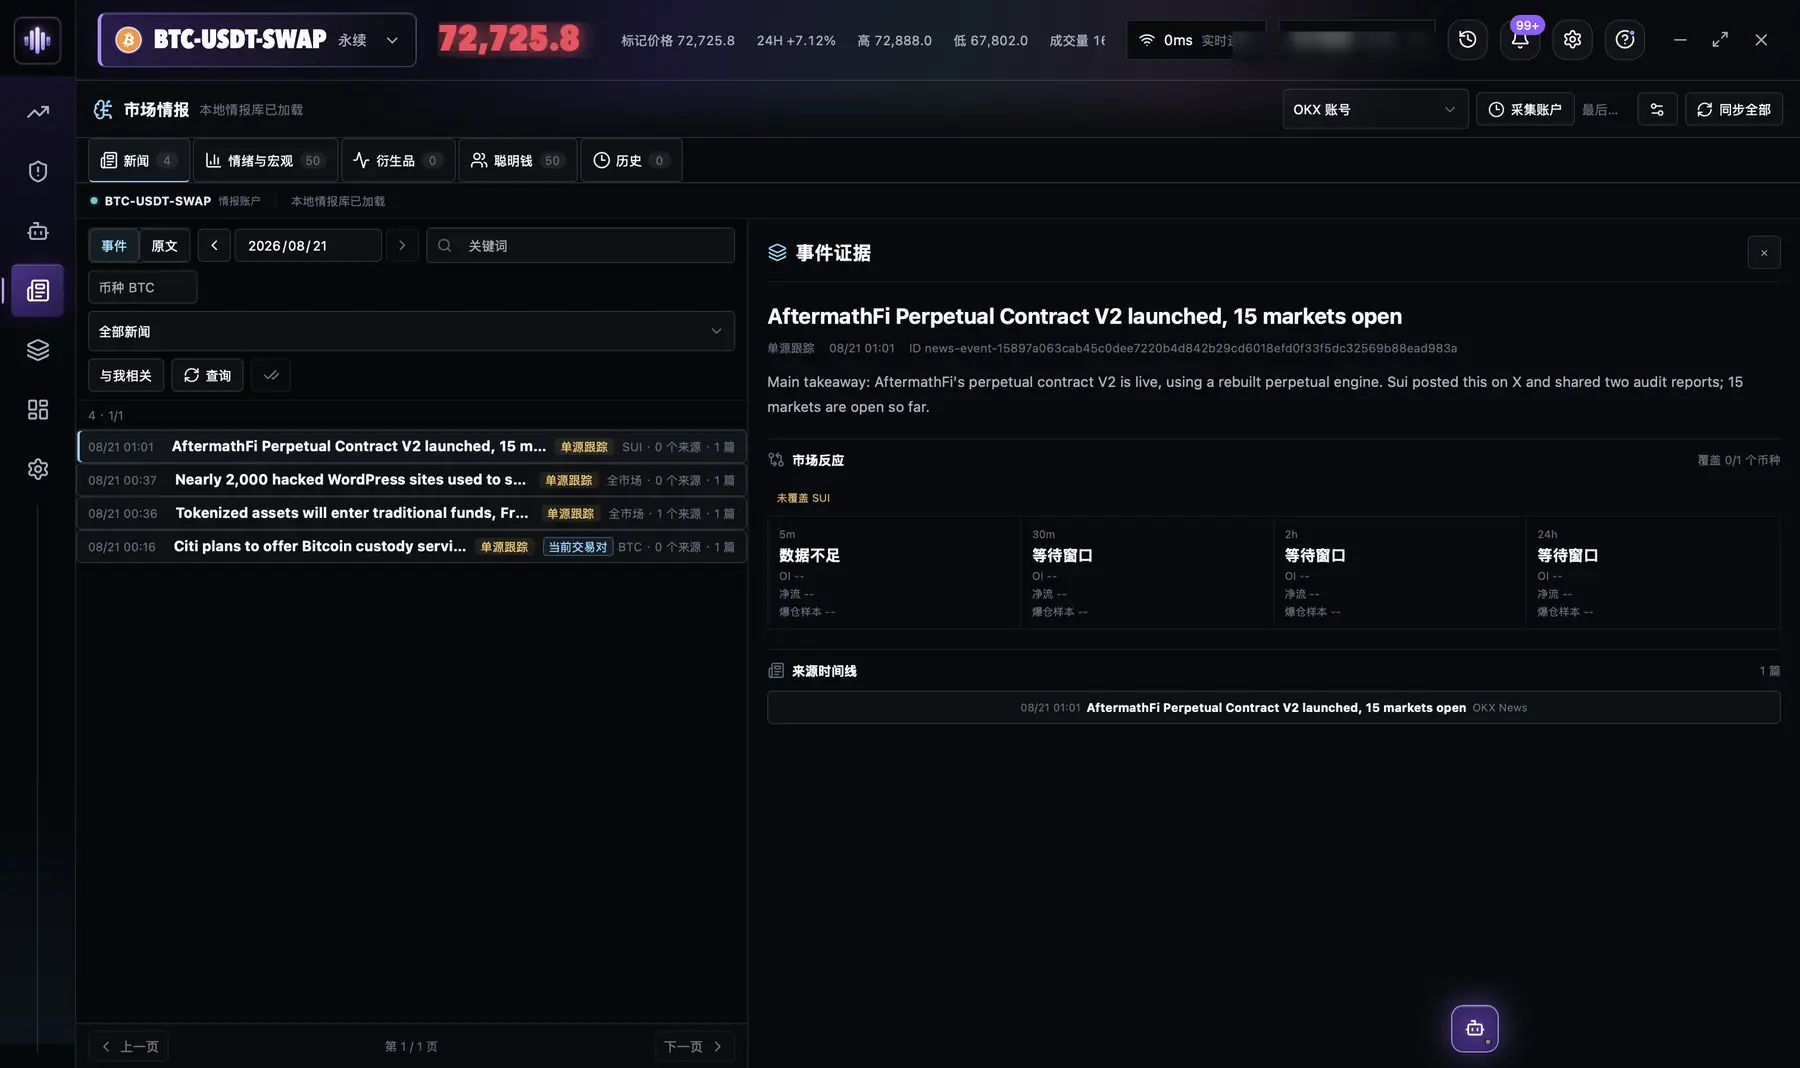Click the filter sliders icon near 同步全部
1800x1068 pixels.
point(1657,110)
